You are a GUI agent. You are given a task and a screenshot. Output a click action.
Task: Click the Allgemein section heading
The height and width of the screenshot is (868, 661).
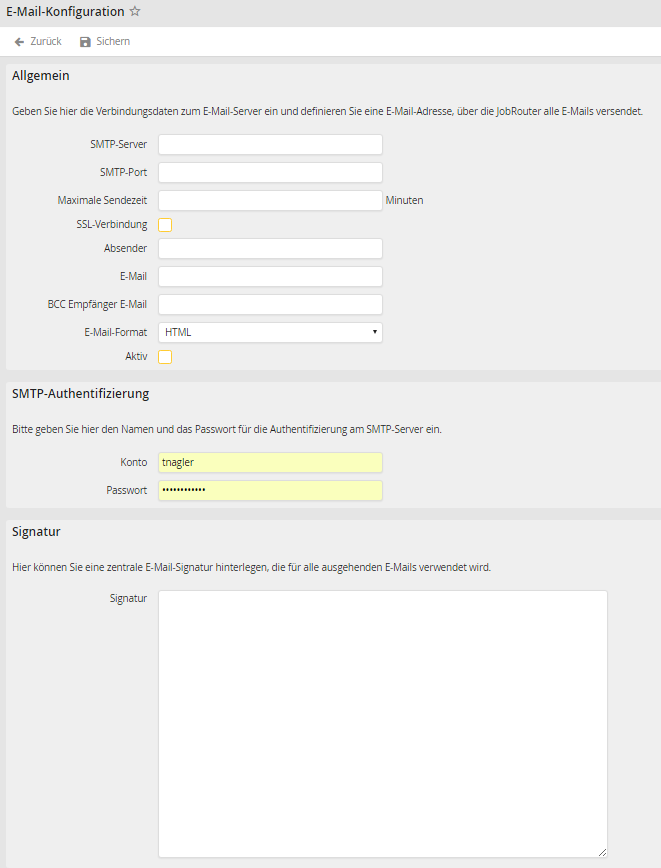(x=40, y=76)
